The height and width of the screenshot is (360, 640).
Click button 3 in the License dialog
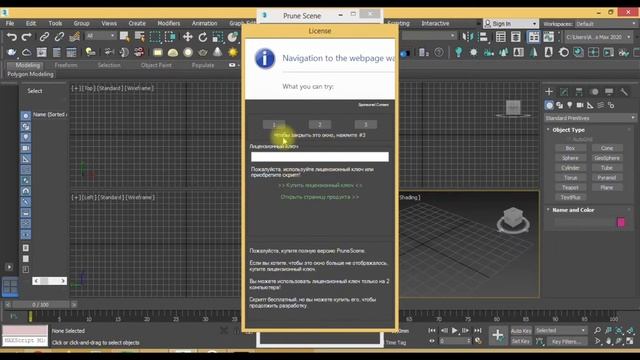click(x=365, y=124)
